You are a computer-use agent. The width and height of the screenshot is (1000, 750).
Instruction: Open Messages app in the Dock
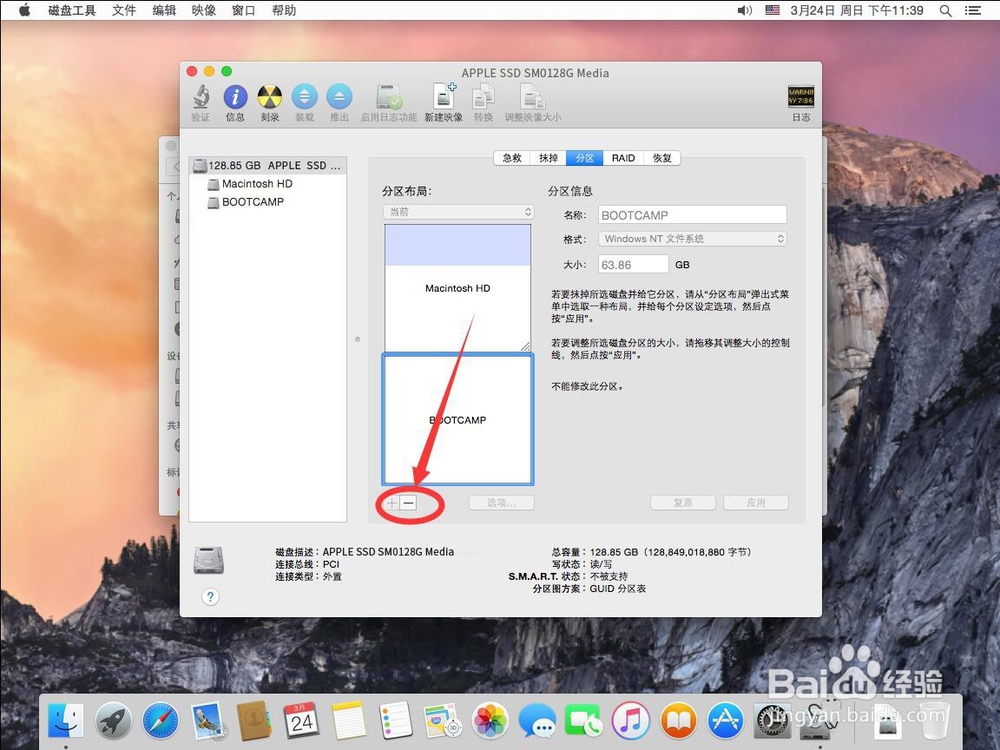coord(537,721)
